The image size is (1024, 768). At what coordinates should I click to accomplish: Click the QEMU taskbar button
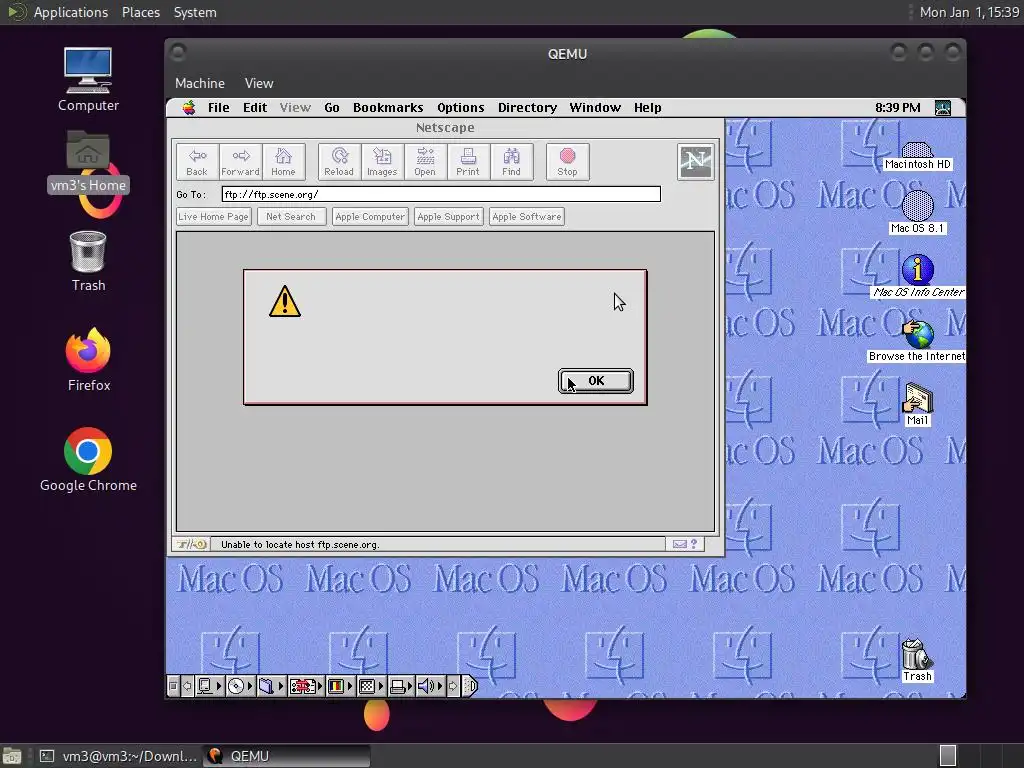click(x=286, y=756)
